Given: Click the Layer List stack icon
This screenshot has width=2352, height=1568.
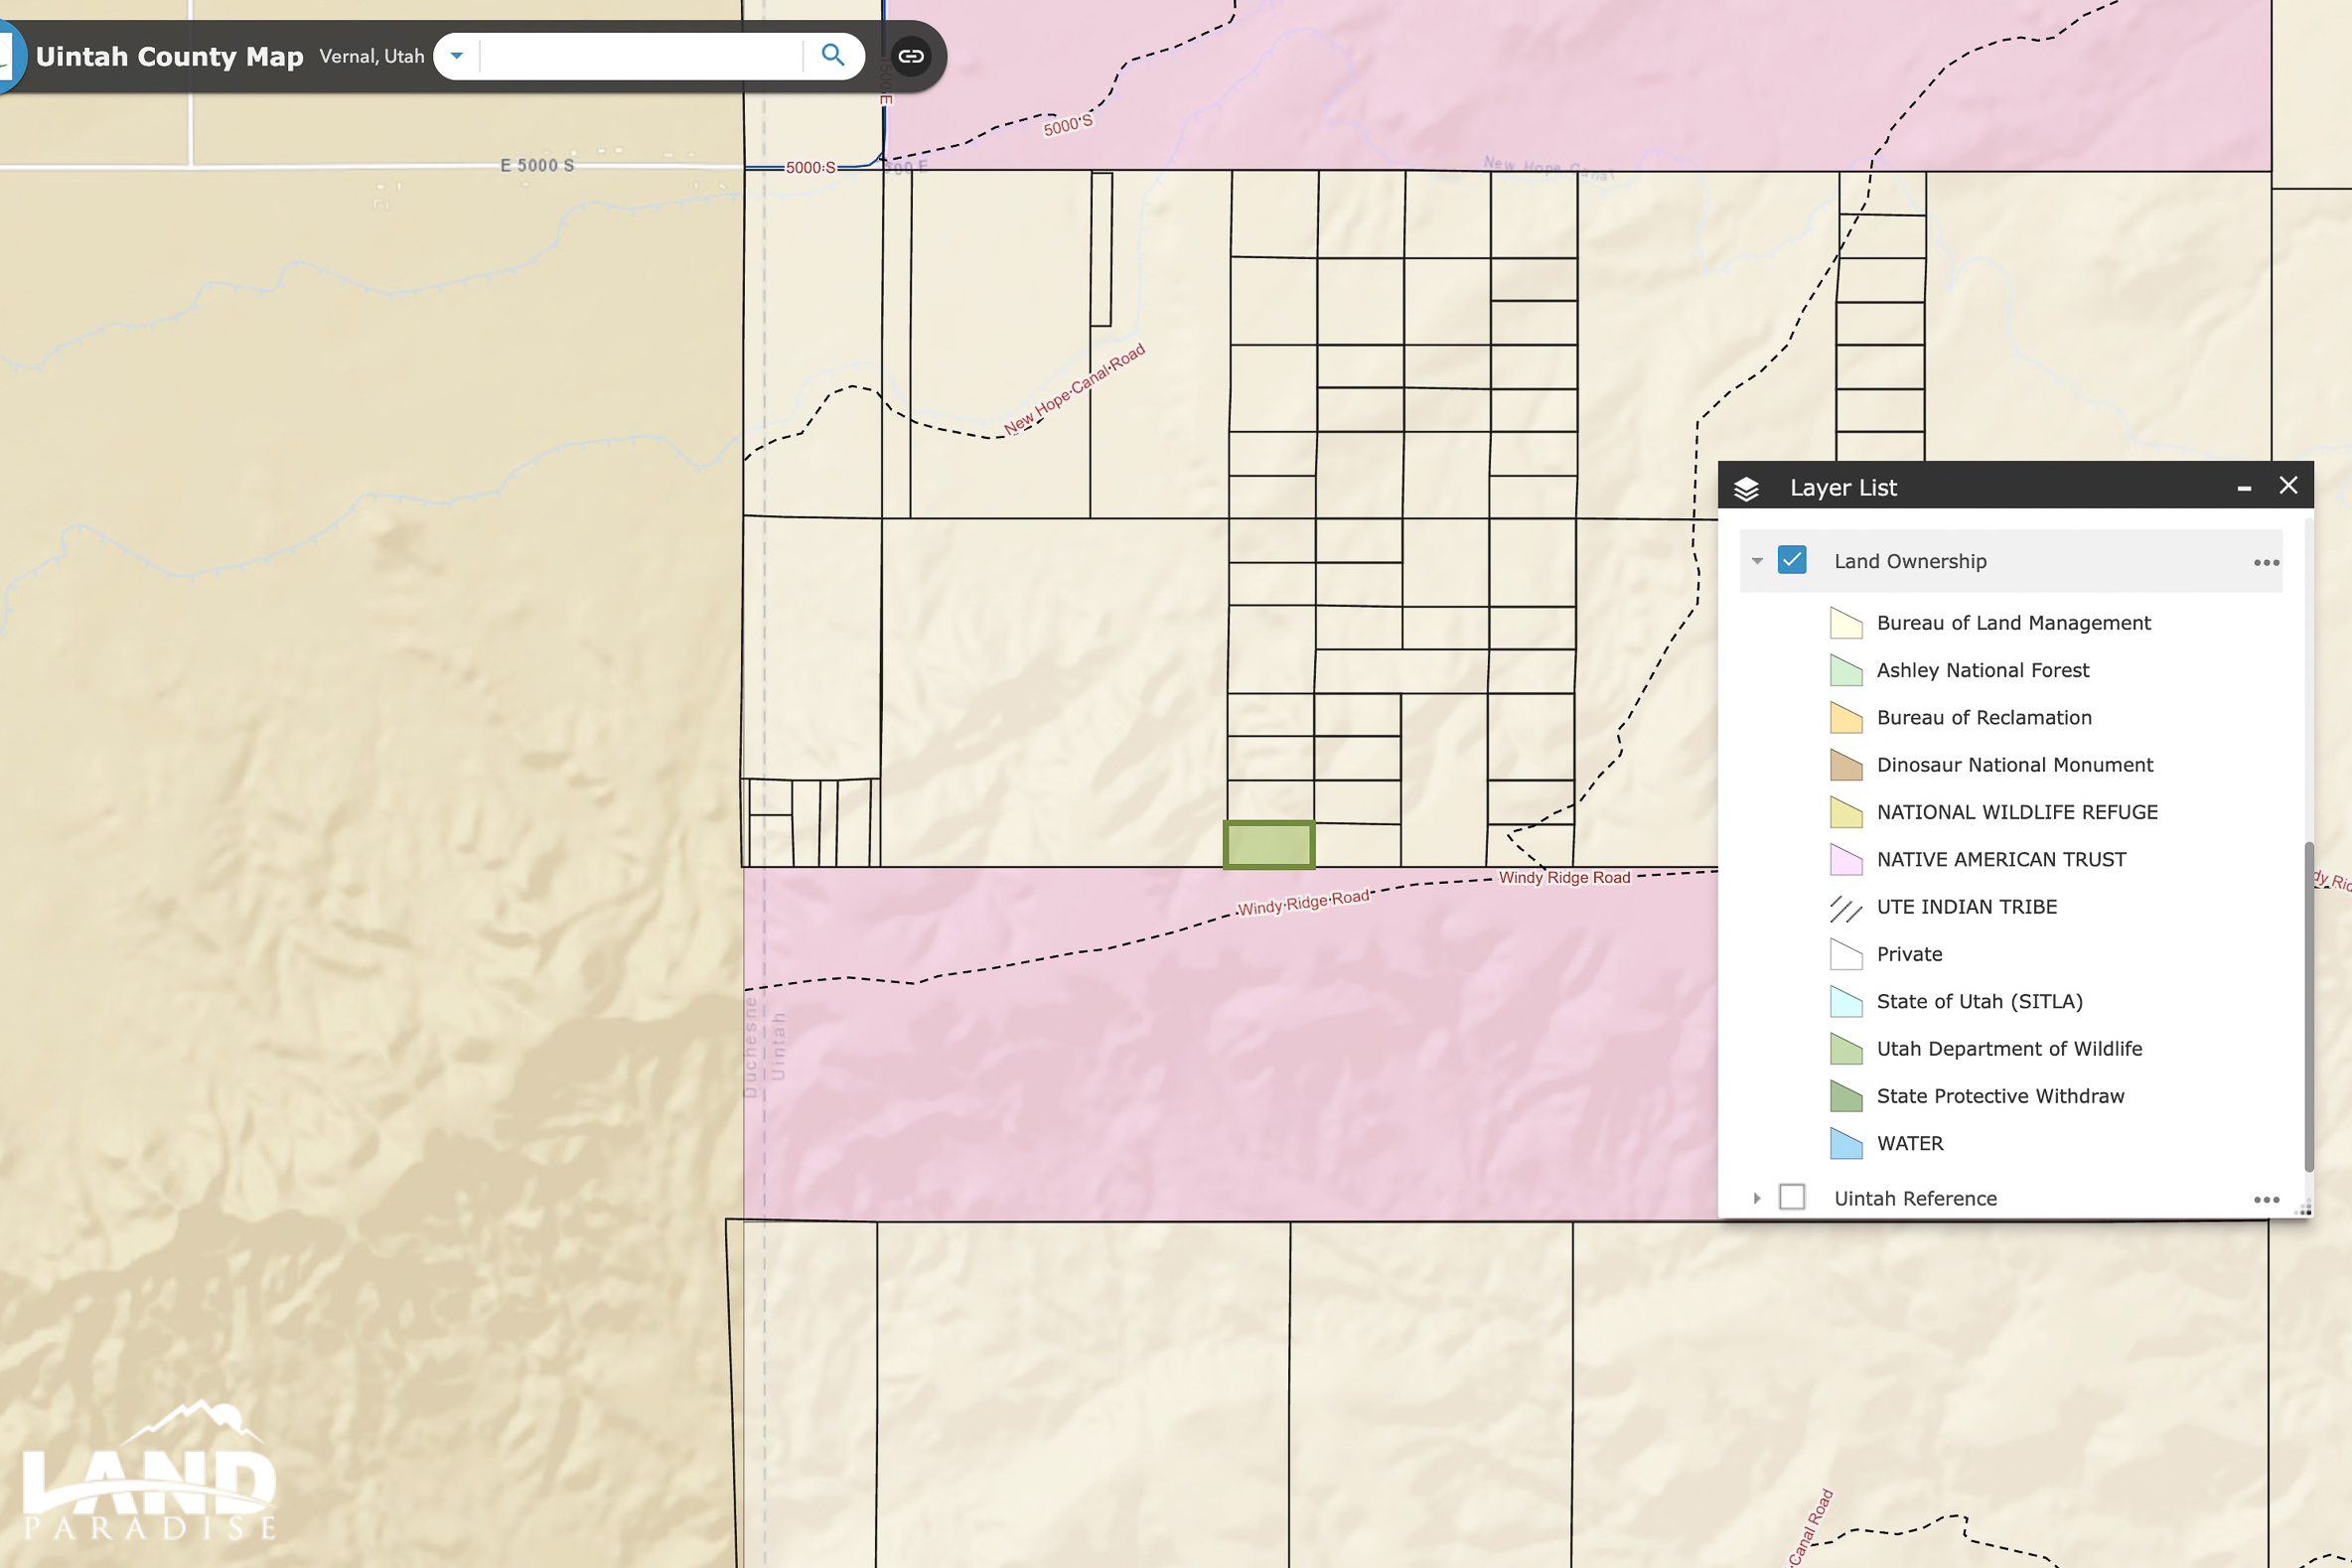Looking at the screenshot, I should click(1746, 488).
